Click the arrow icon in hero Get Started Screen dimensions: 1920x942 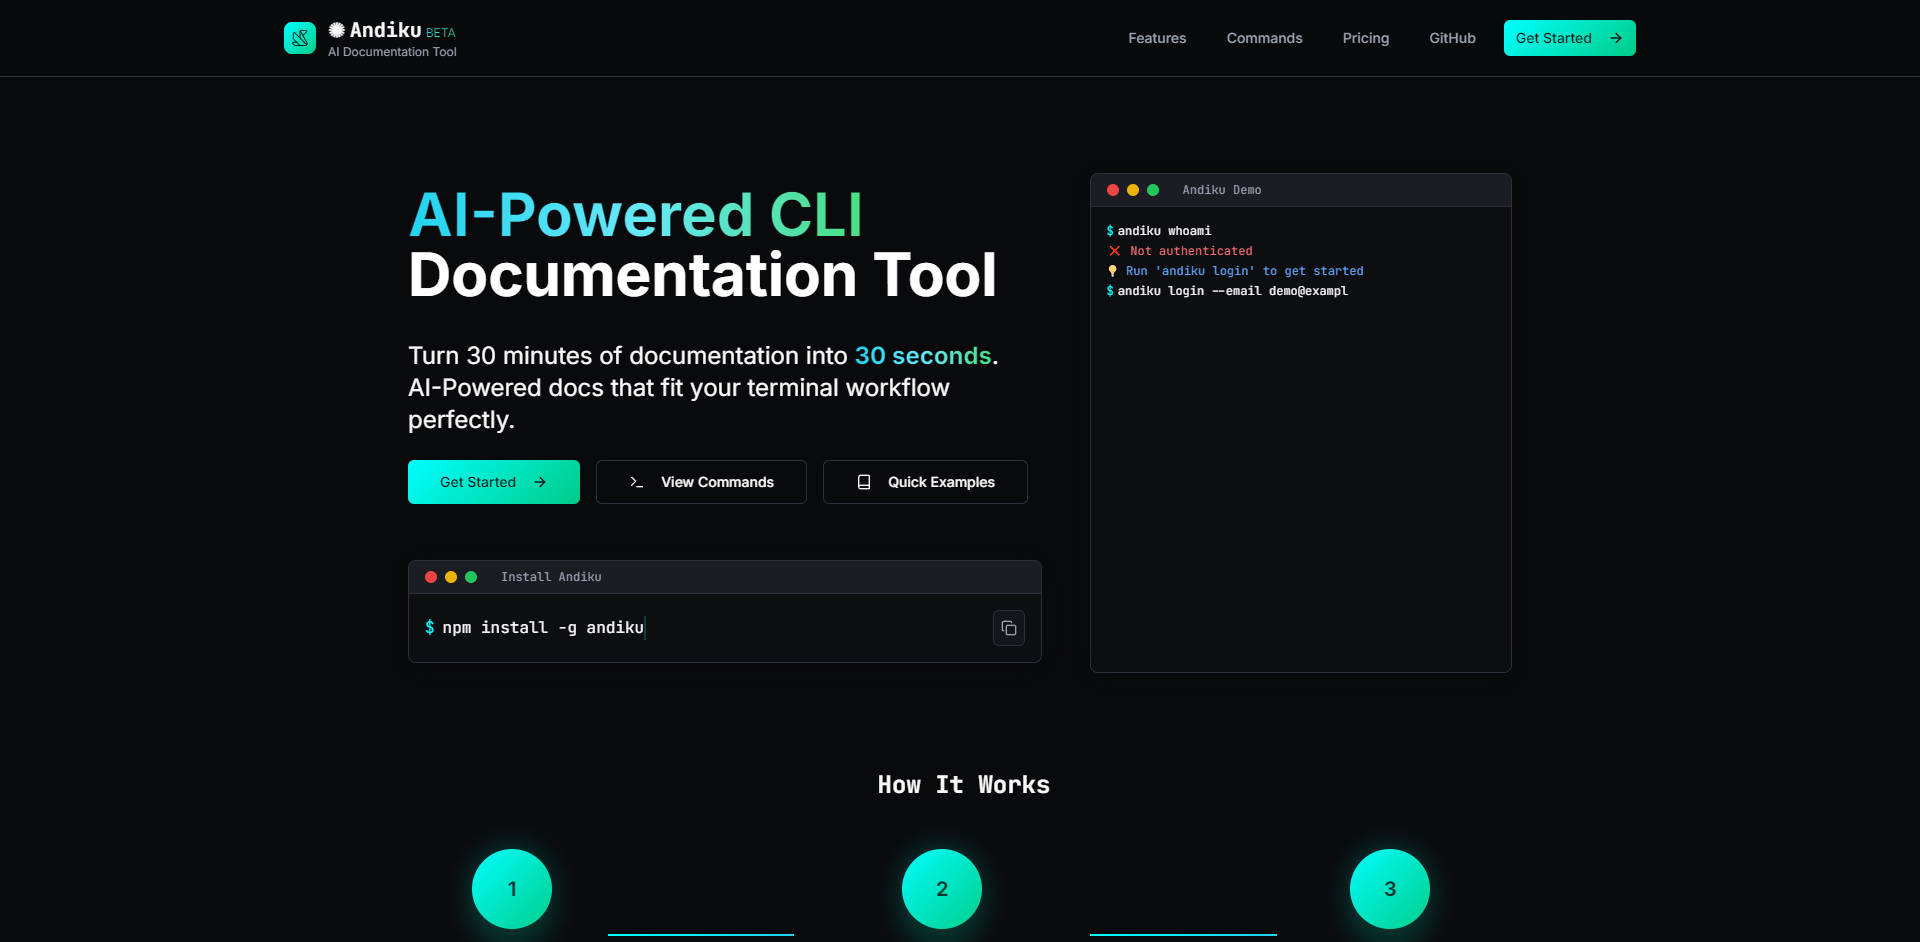(540, 482)
